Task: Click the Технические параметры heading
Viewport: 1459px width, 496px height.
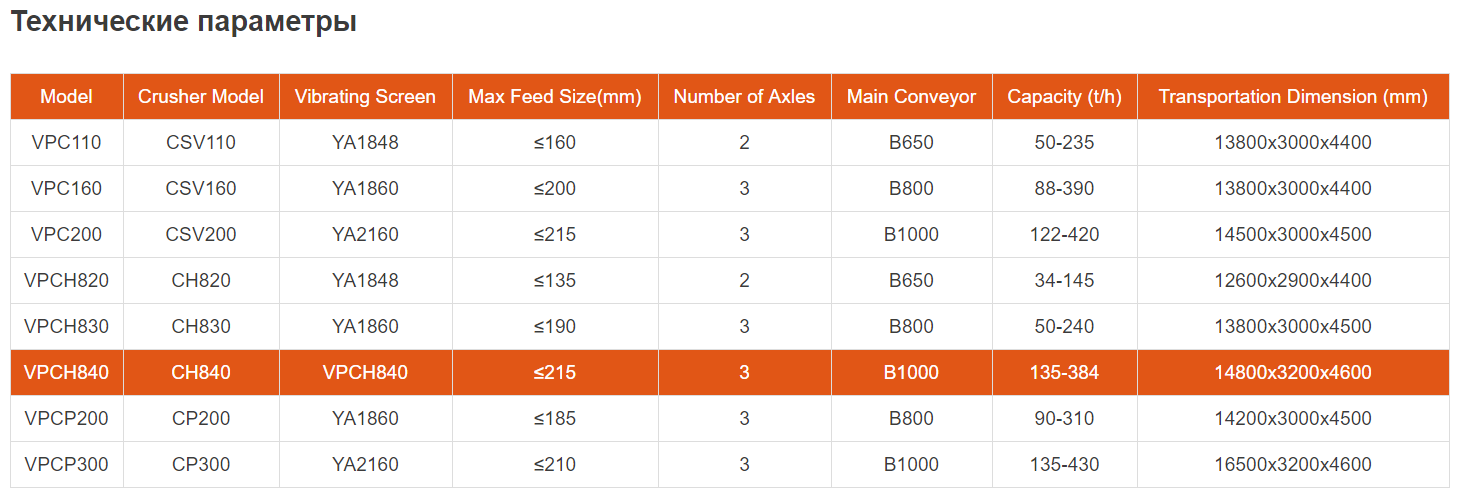Action: [x=184, y=22]
